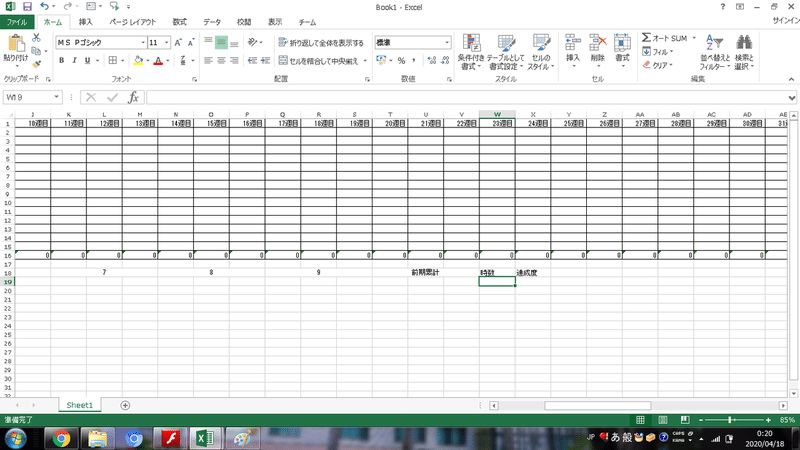
Task: Click the Save icon in quick access toolbar
Action: pyautogui.click(x=27, y=7)
